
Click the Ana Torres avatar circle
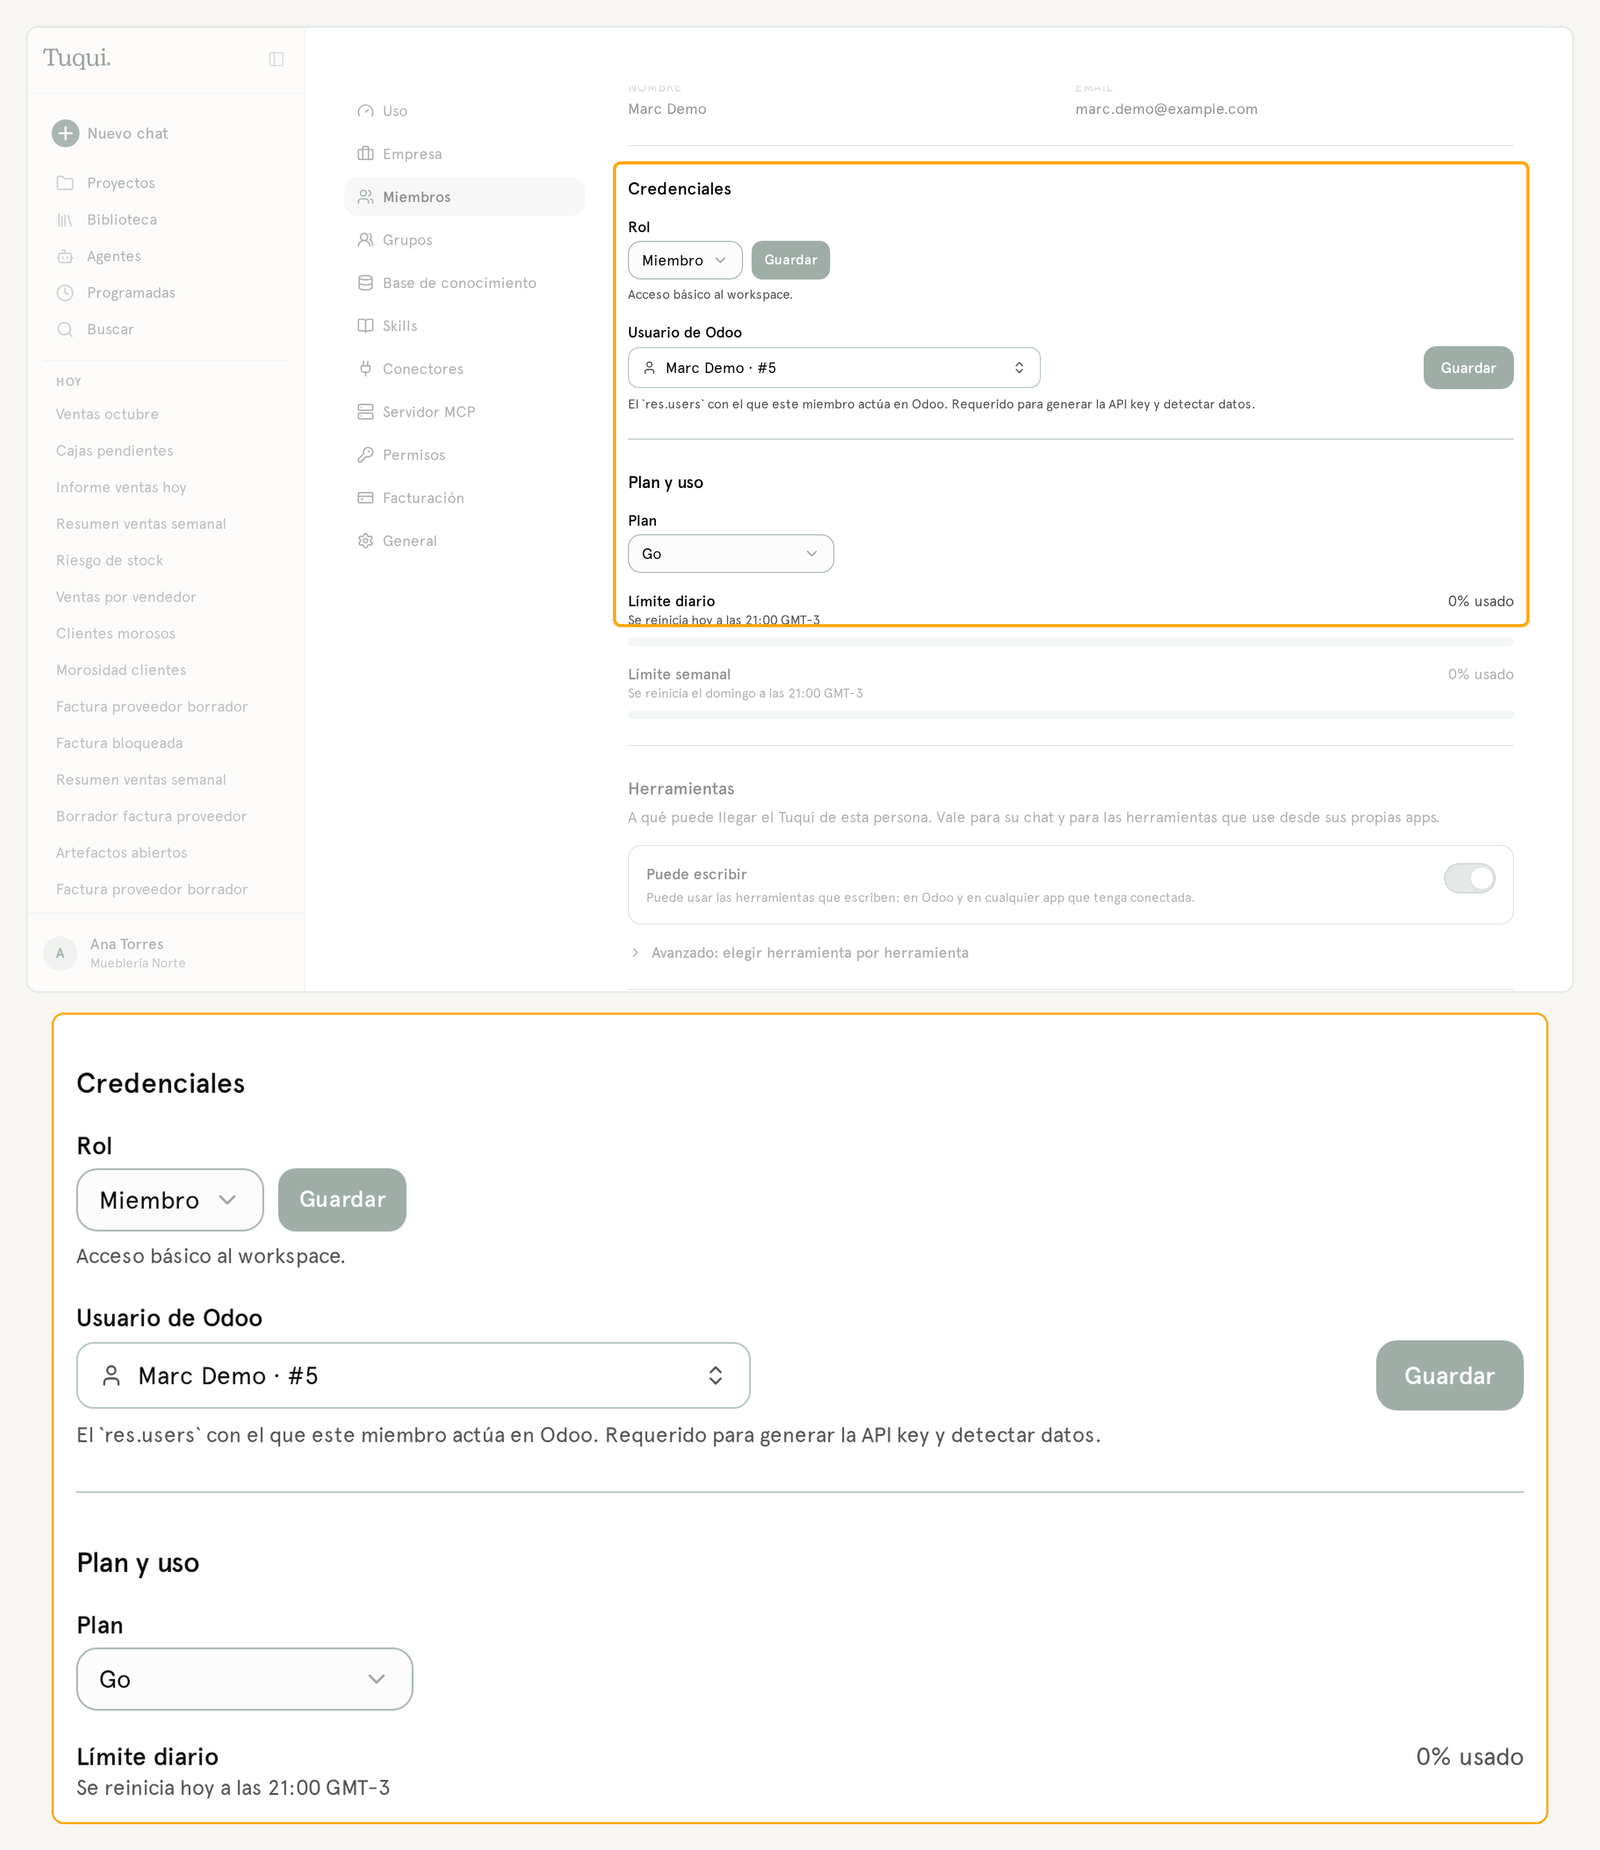[x=60, y=953]
